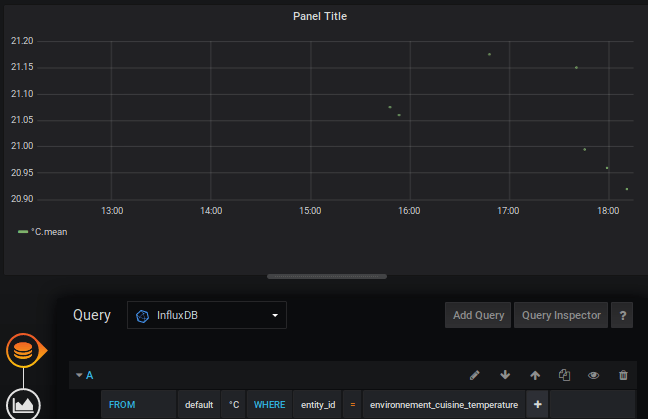The image size is (648, 419).
Task: Open the Panel Title menu
Action: 320,16
